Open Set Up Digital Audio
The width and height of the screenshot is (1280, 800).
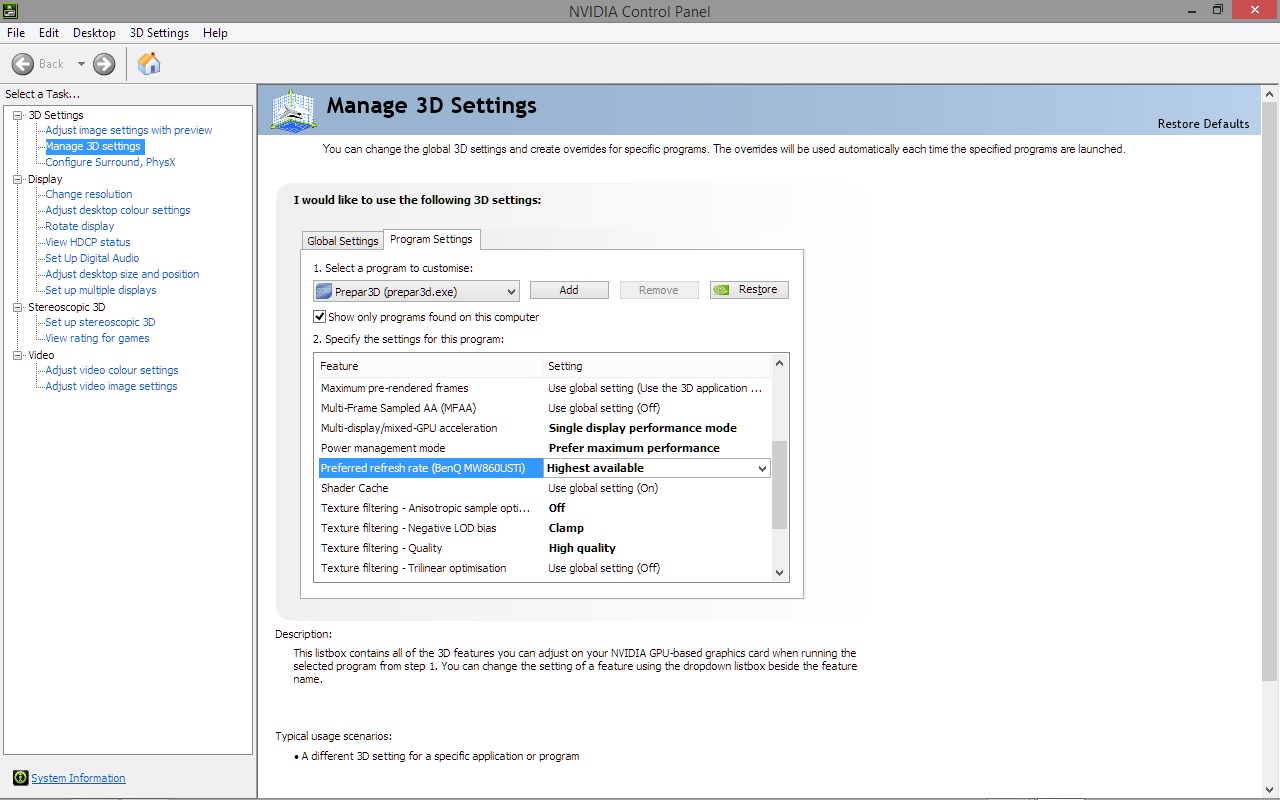point(92,258)
